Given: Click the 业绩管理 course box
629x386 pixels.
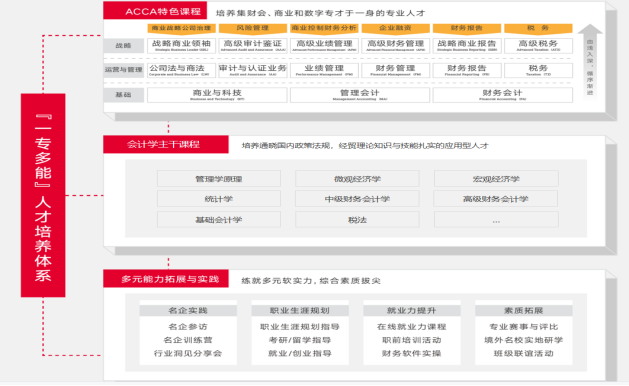Looking at the screenshot, I should tap(324, 70).
